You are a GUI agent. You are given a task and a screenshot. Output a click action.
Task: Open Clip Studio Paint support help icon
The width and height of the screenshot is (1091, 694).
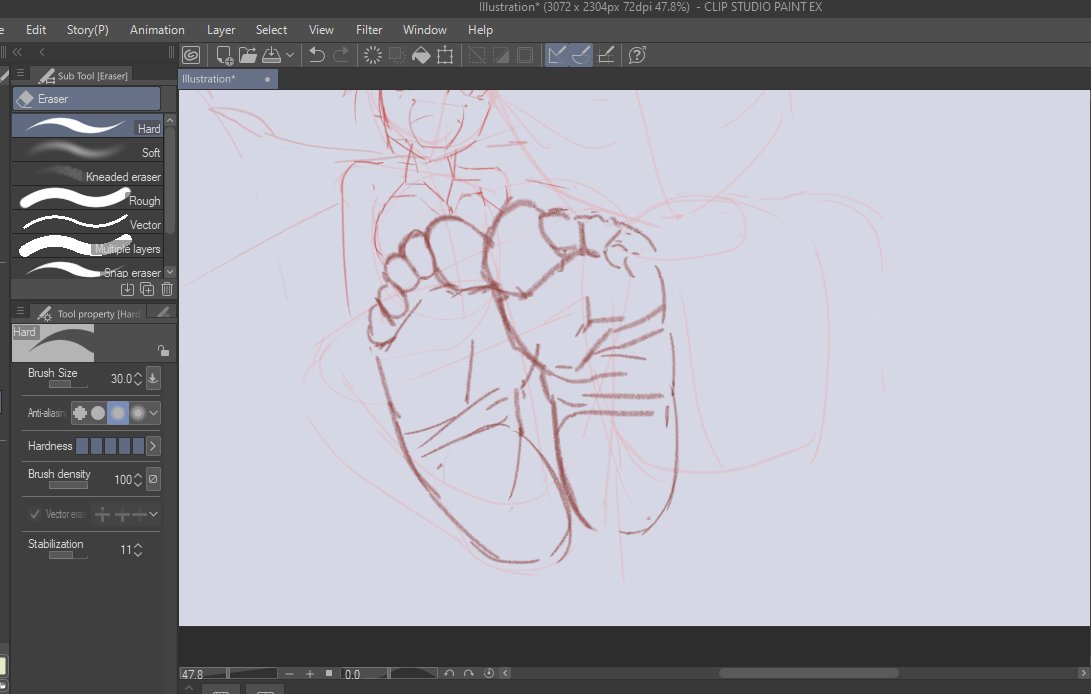click(x=637, y=55)
